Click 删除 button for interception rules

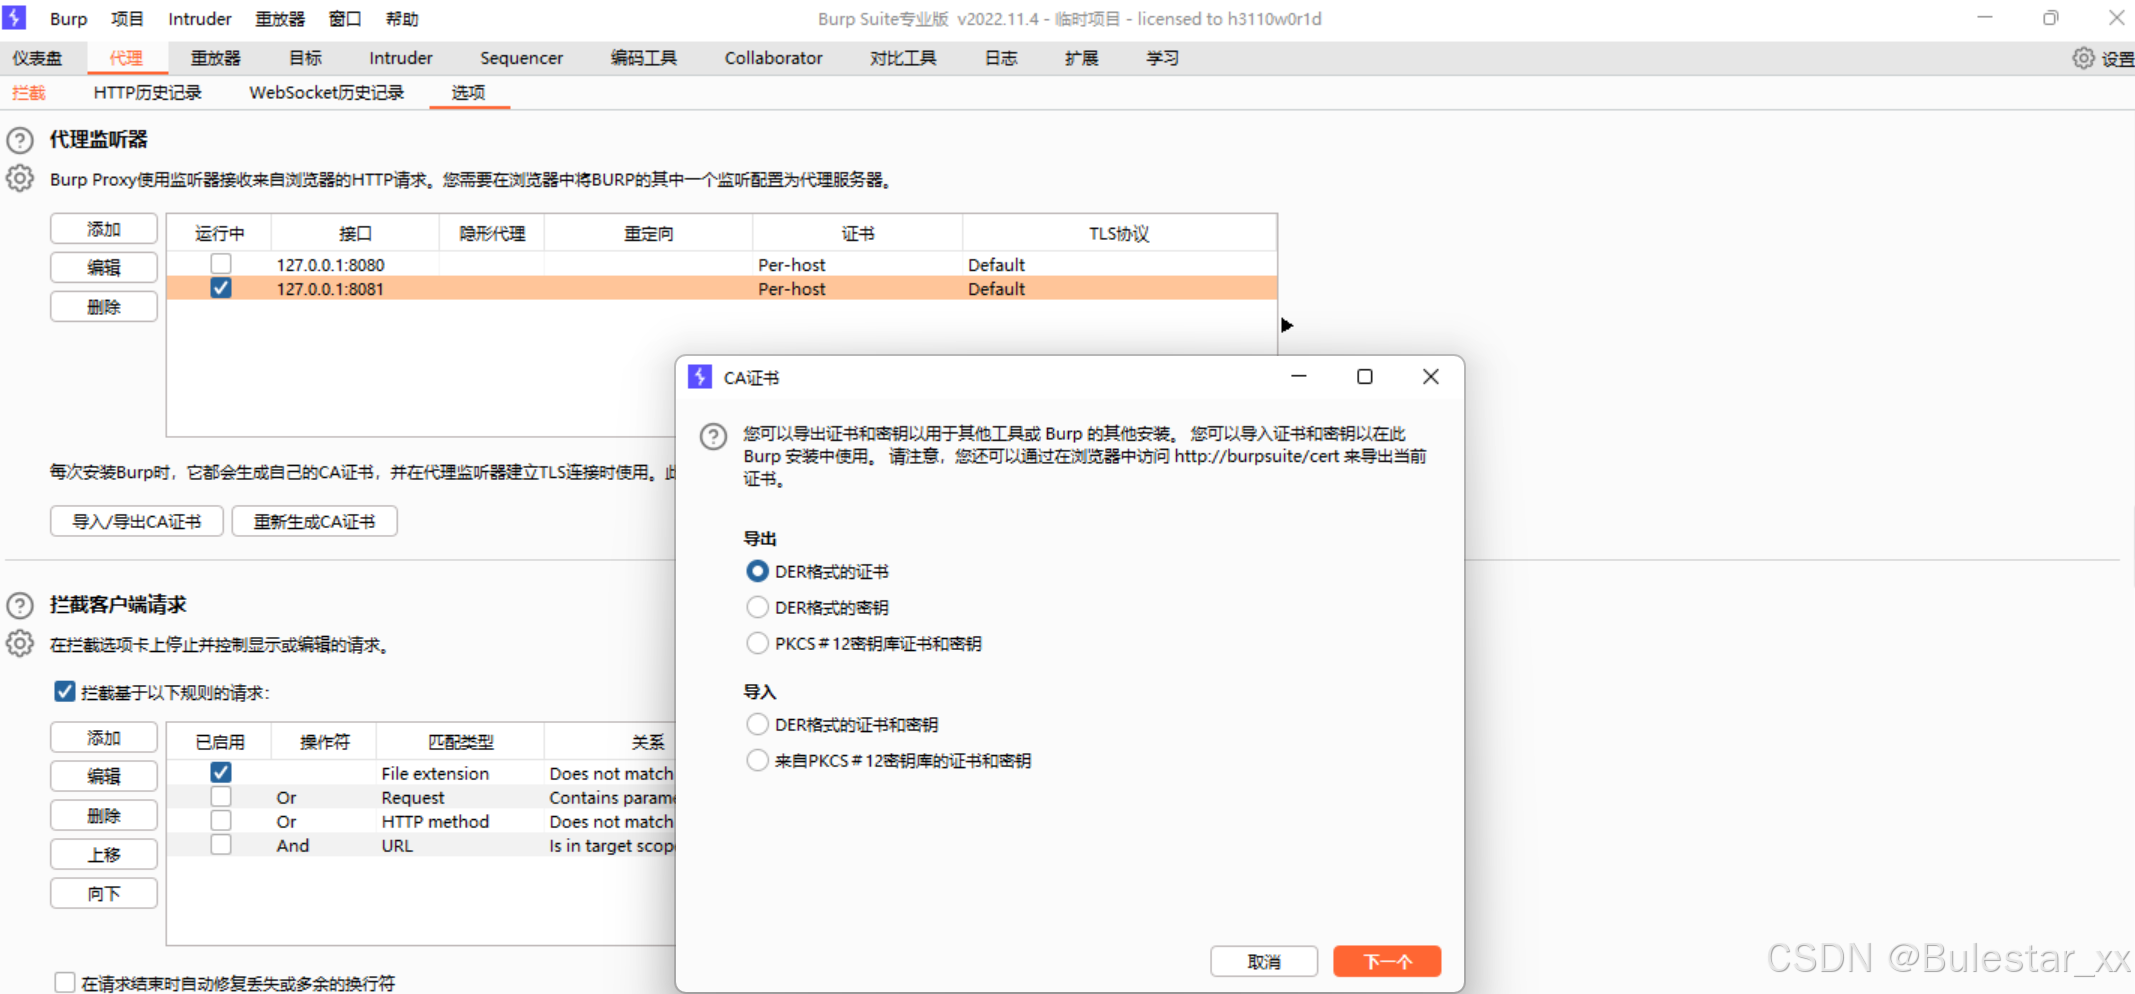click(104, 816)
